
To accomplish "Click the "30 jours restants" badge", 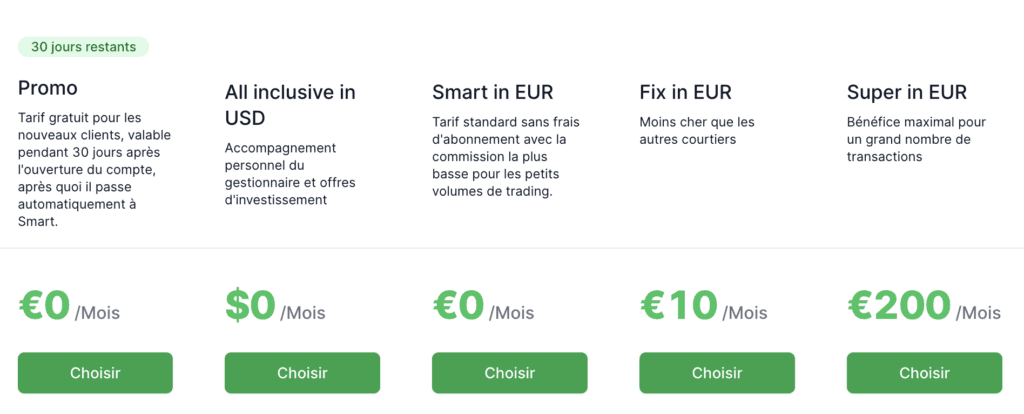I will coord(83,47).
